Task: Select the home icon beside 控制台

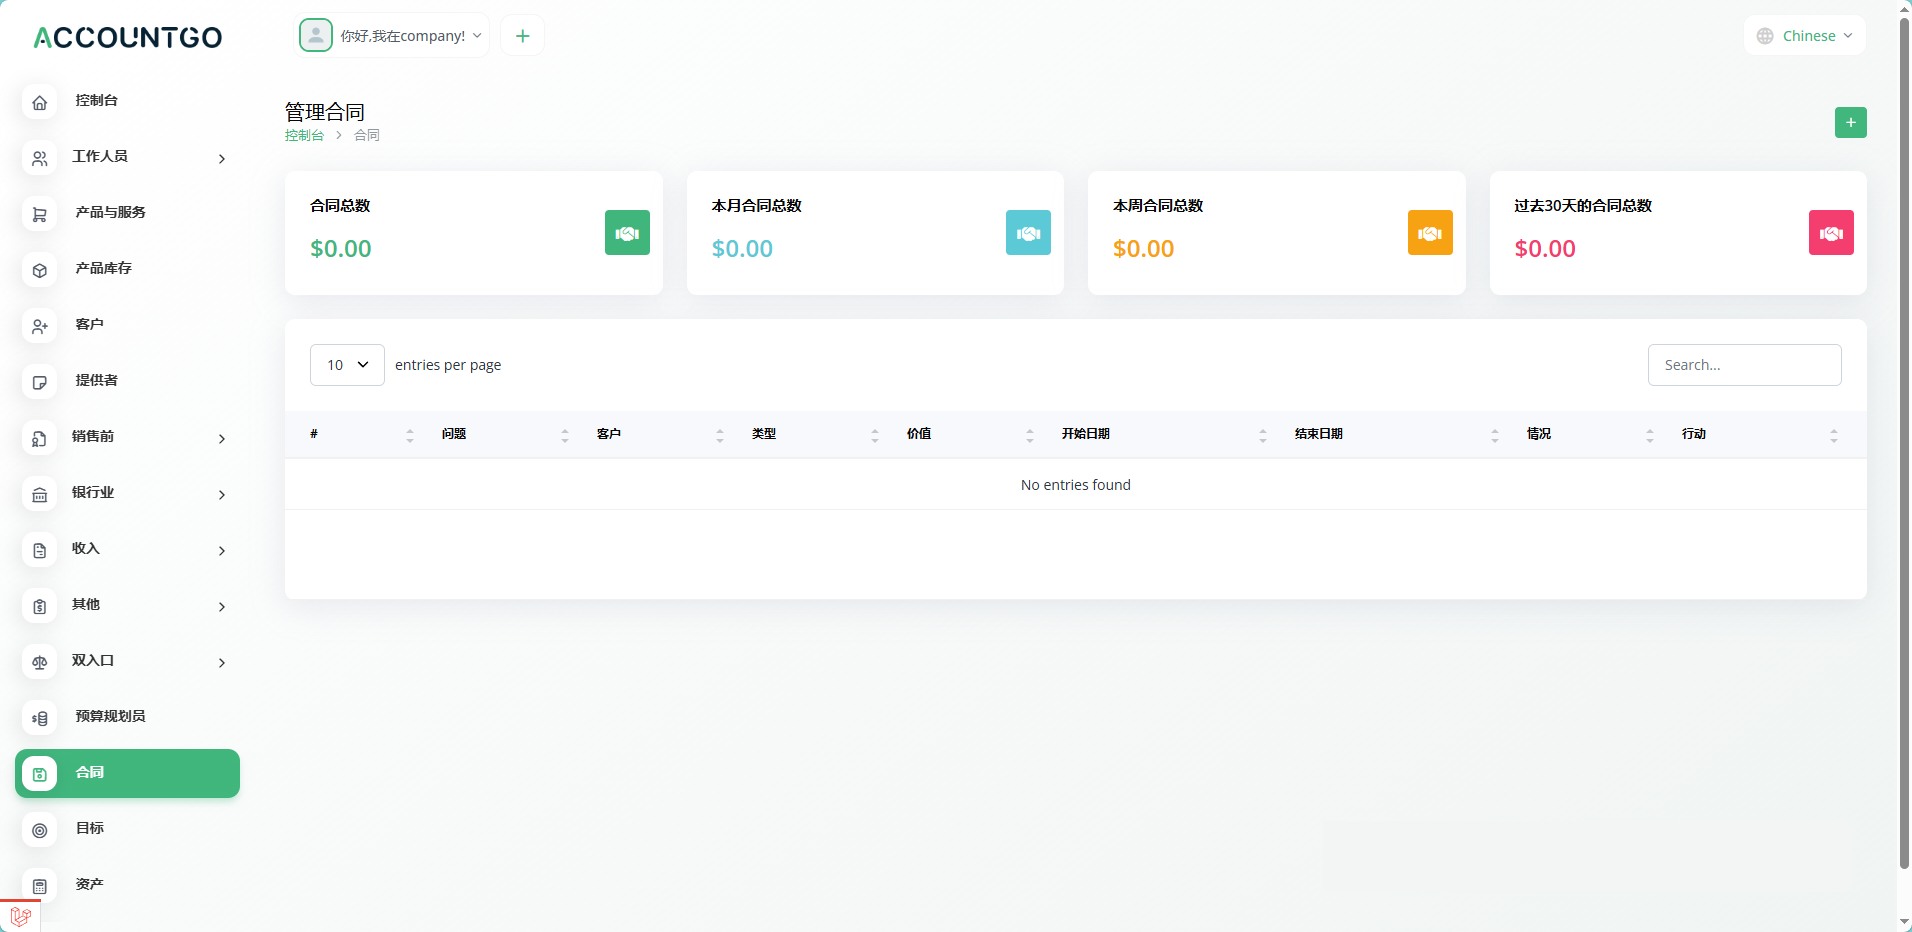Action: click(39, 102)
